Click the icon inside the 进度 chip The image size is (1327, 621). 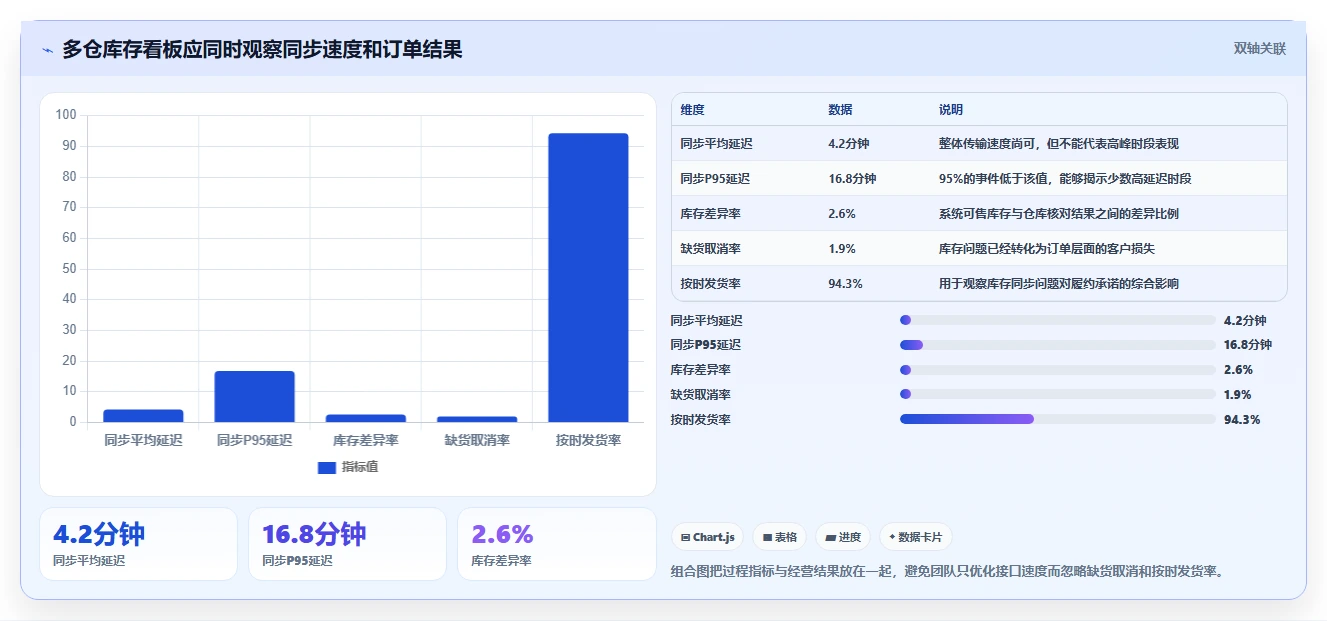tap(830, 537)
